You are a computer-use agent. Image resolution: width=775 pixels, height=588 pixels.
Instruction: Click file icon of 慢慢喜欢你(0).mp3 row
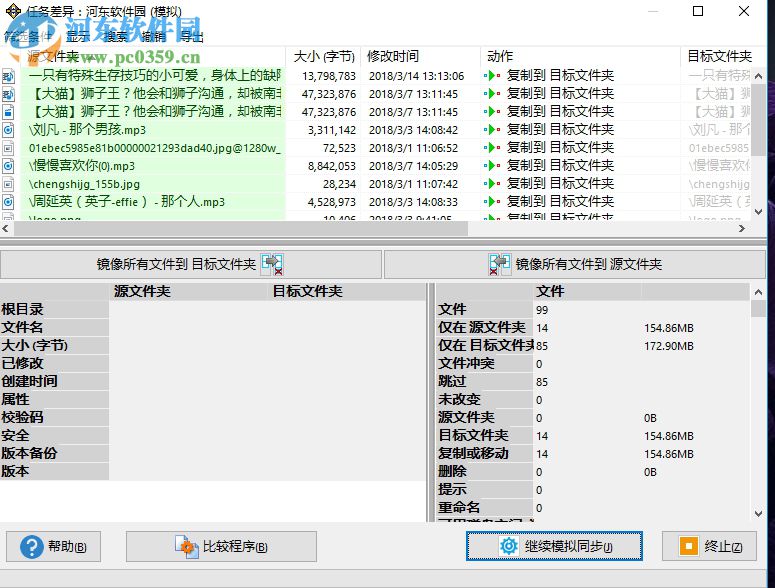point(8,166)
